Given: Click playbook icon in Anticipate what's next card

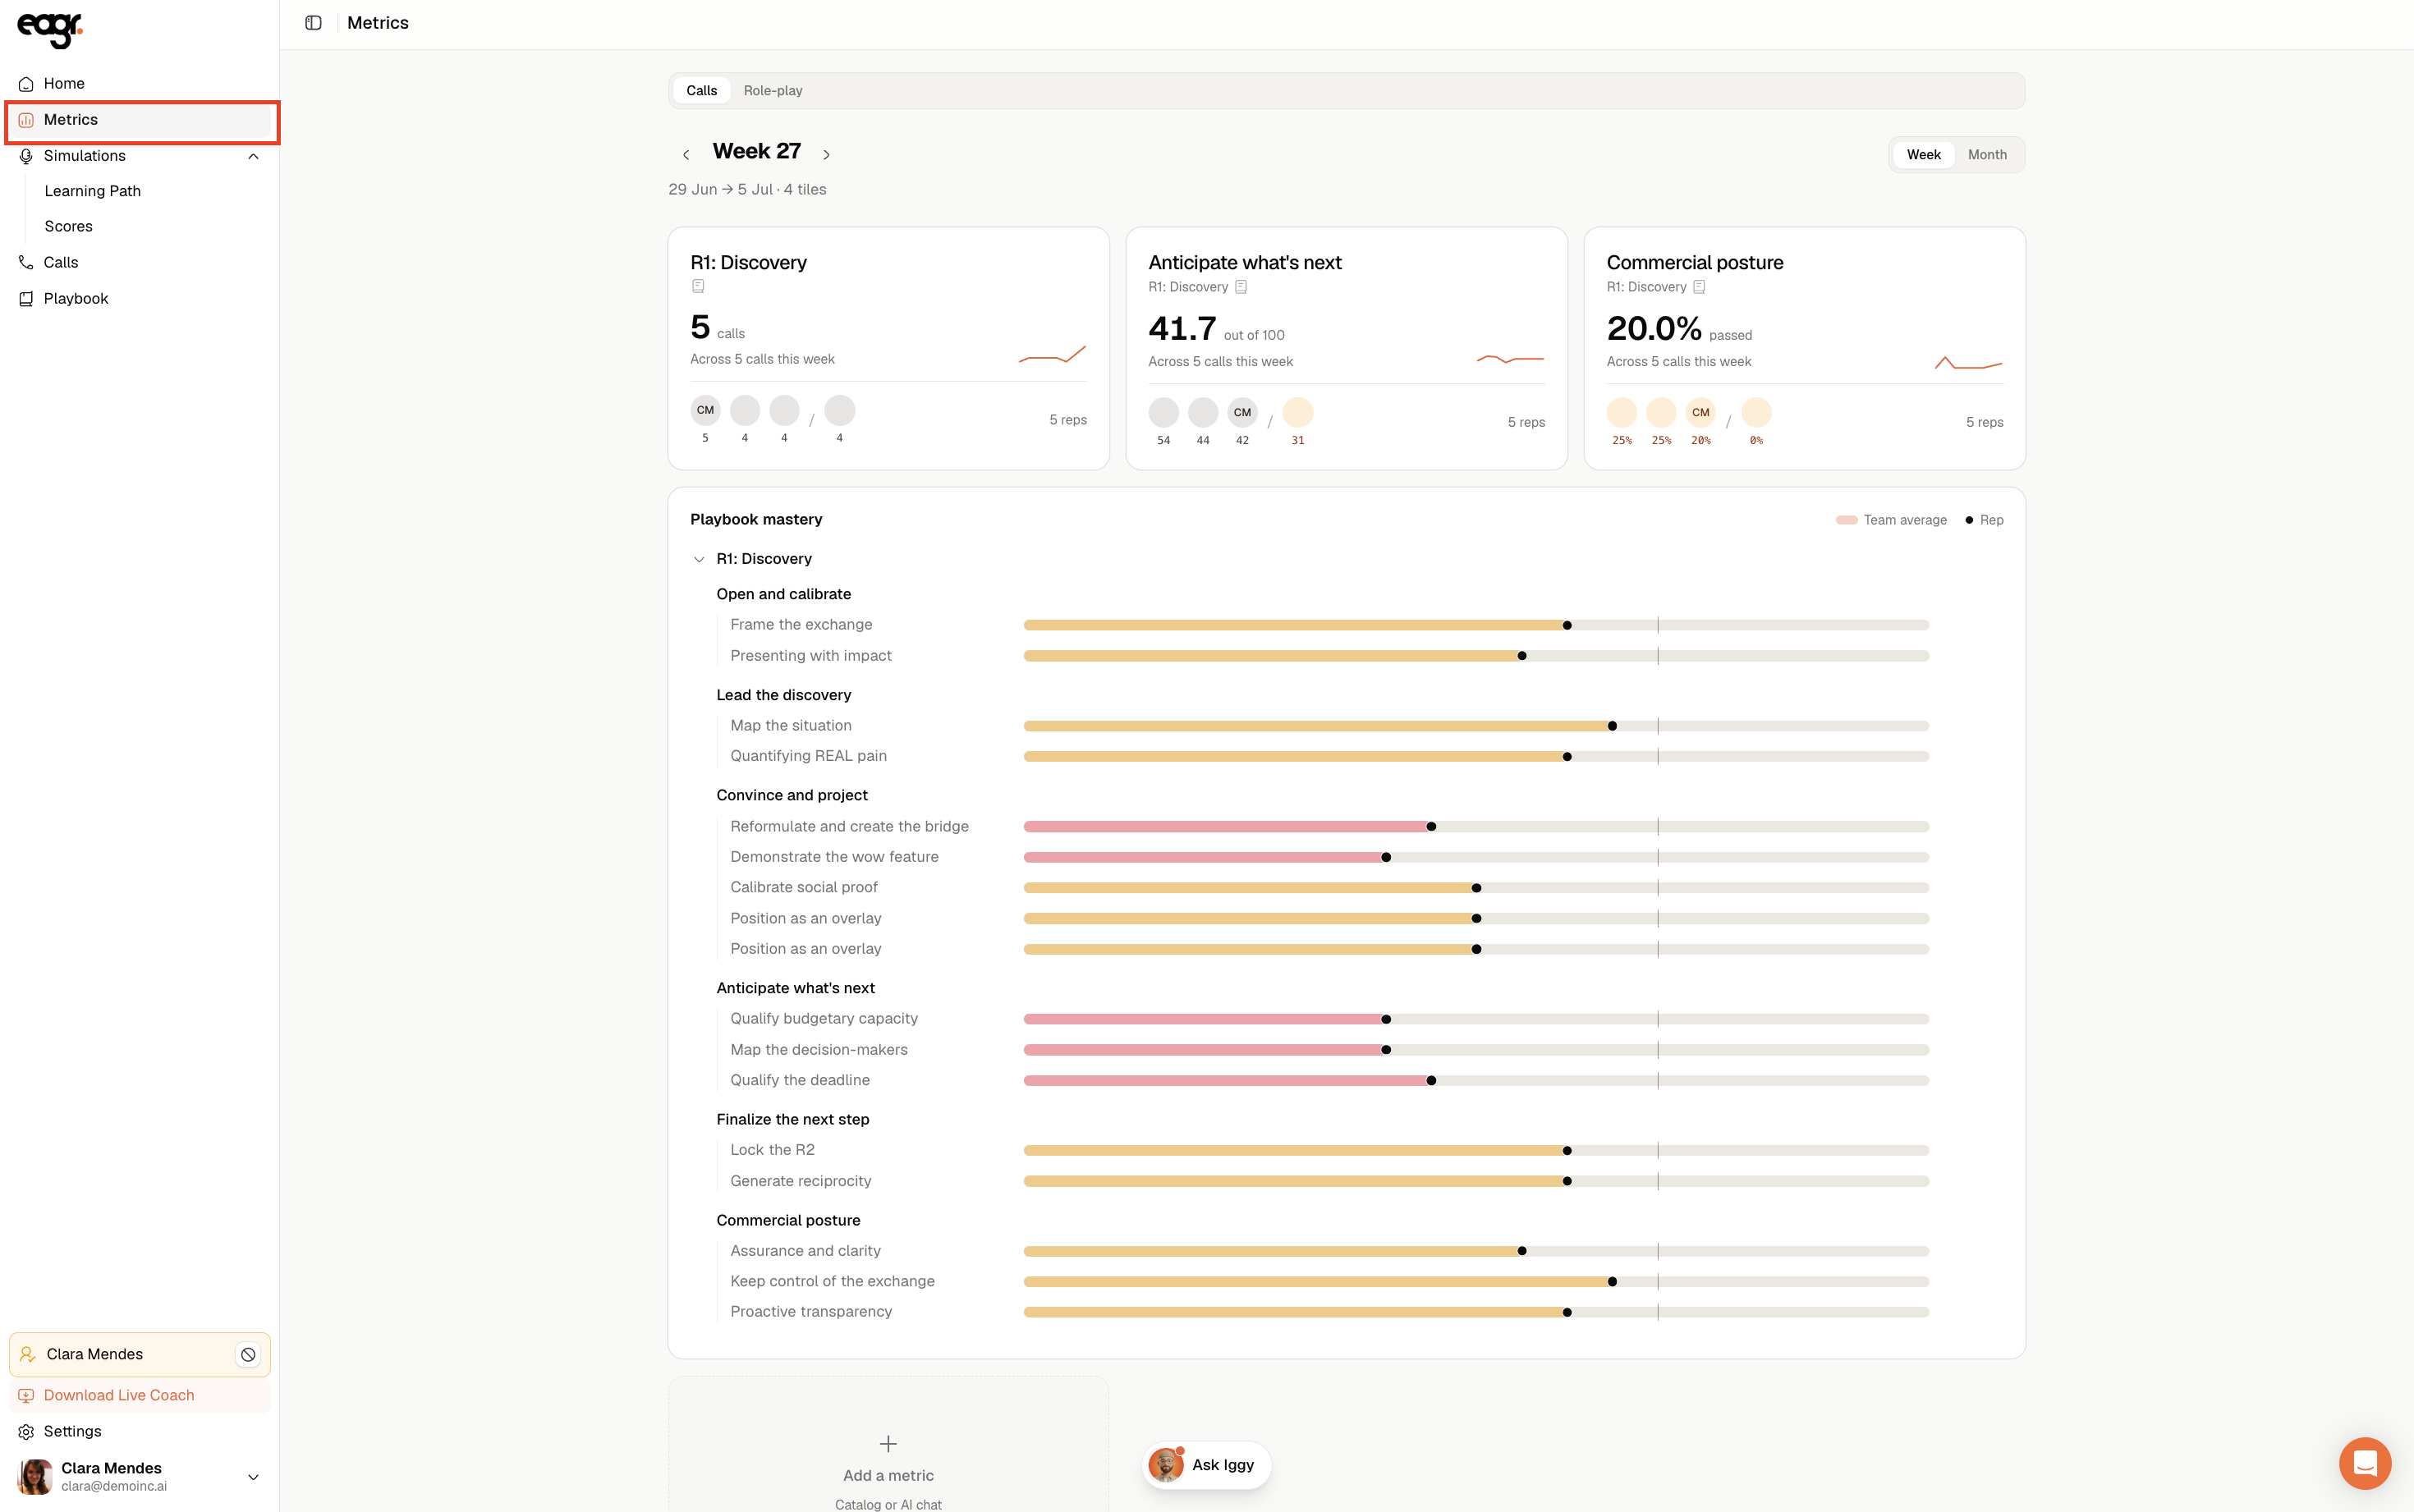Looking at the screenshot, I should pos(1241,287).
